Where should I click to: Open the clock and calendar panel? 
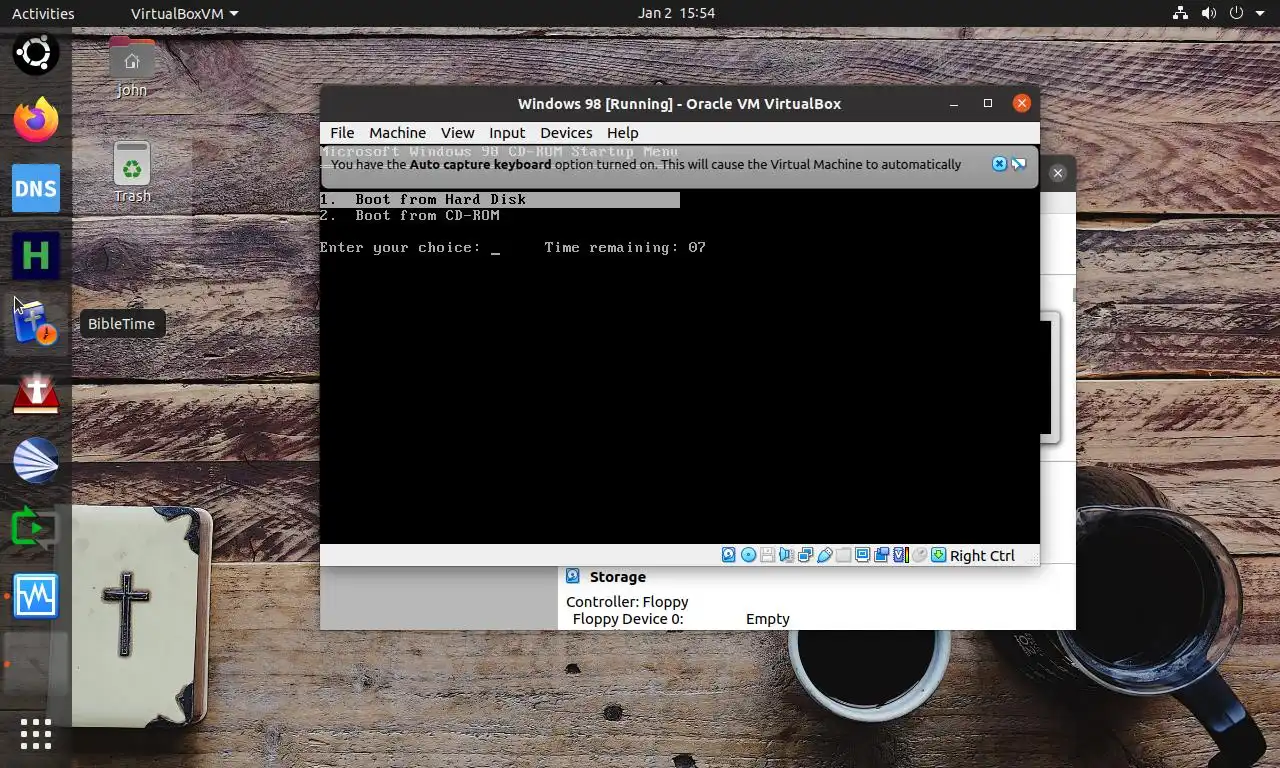[676, 13]
